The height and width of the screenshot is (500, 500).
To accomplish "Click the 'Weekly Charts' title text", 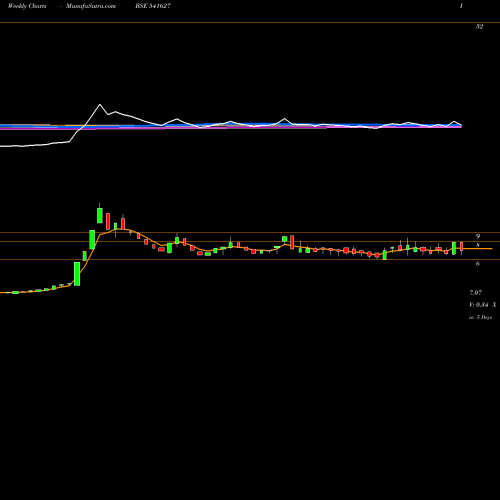I will pos(27,6).
